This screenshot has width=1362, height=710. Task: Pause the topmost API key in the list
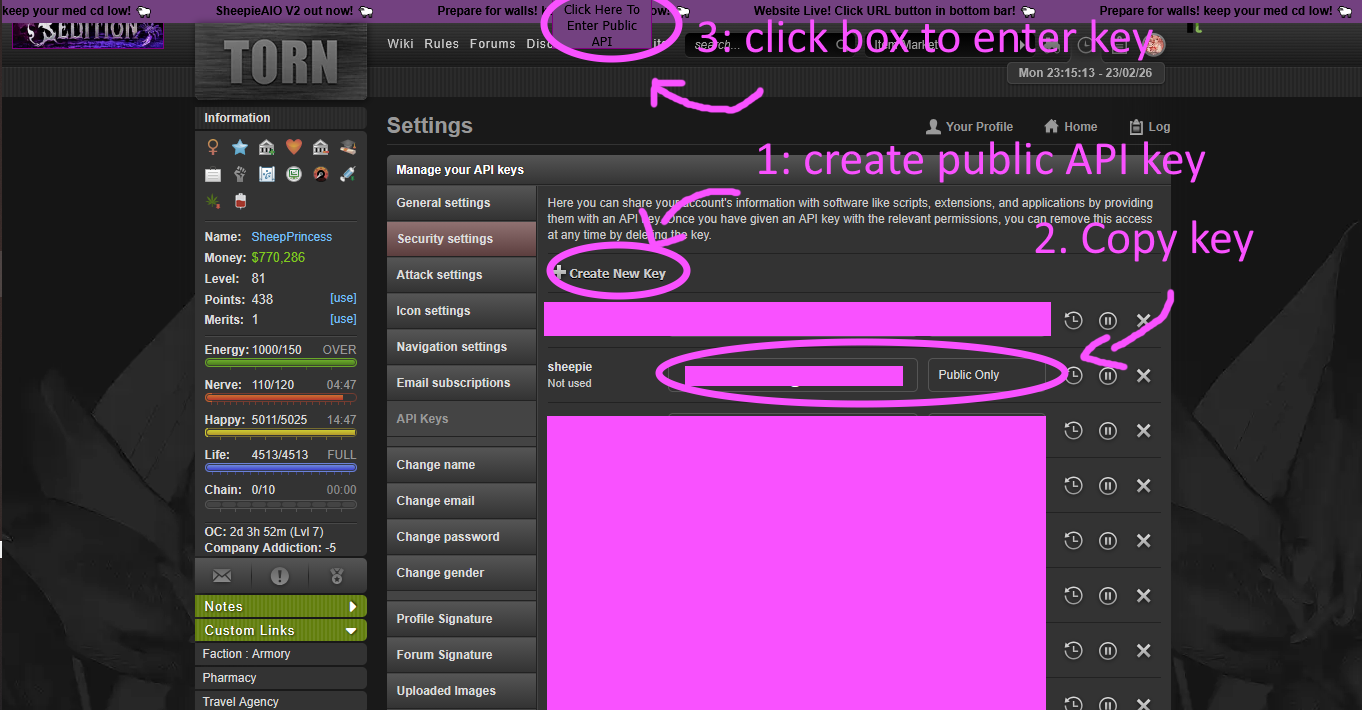pyautogui.click(x=1107, y=320)
